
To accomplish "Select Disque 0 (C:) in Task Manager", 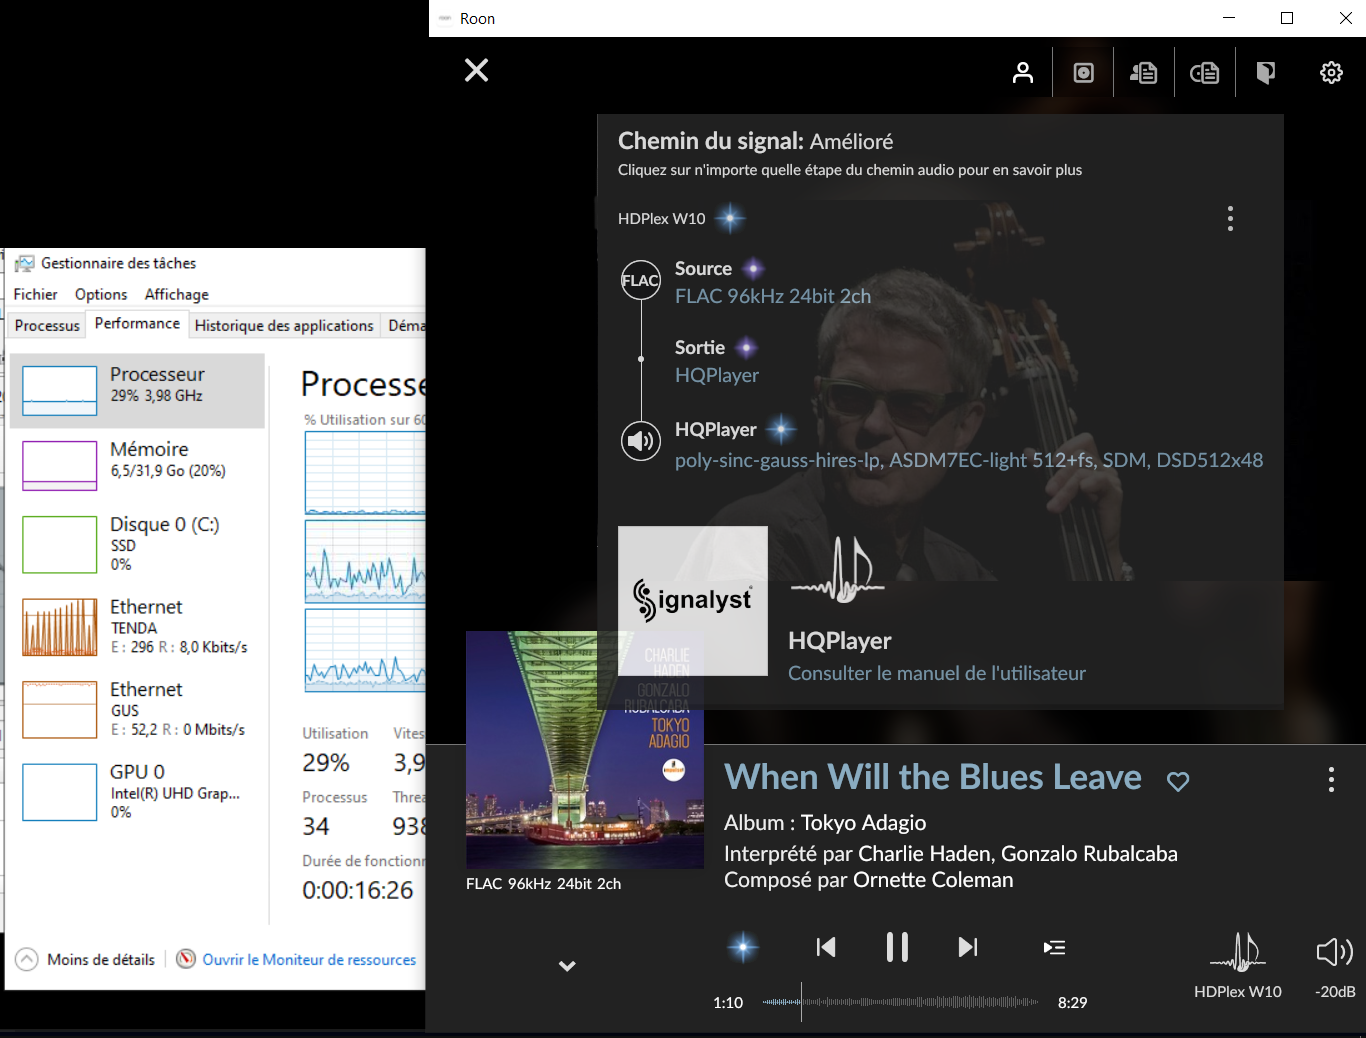I will click(x=137, y=544).
